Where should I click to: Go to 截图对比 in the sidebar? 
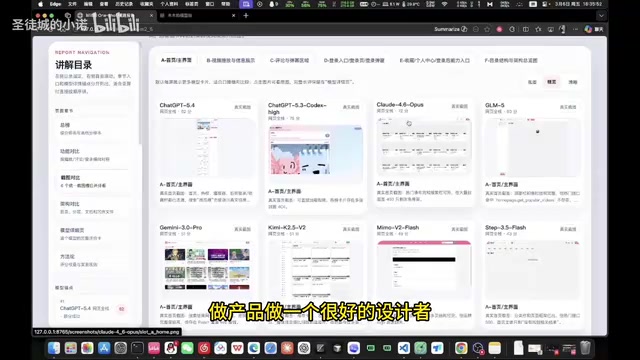(93, 181)
